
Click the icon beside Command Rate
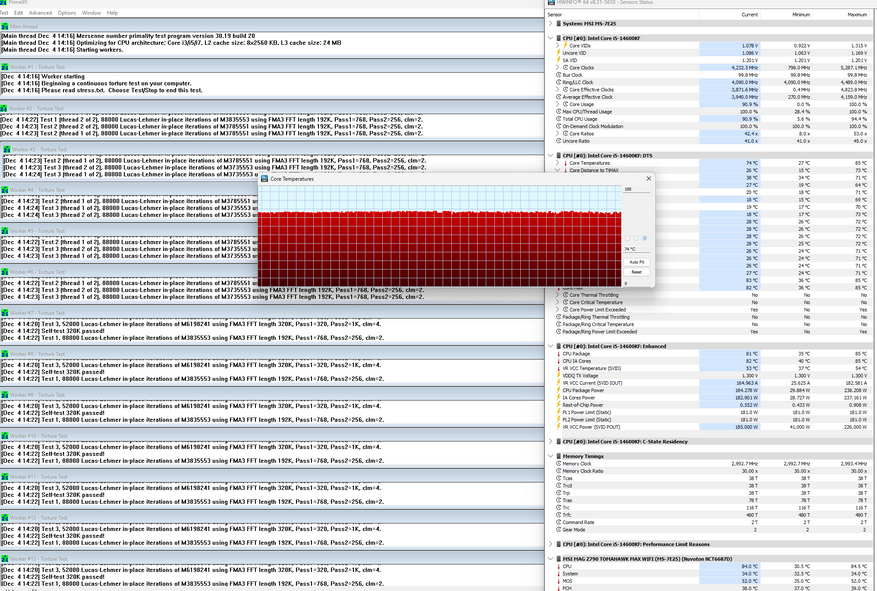click(x=558, y=522)
